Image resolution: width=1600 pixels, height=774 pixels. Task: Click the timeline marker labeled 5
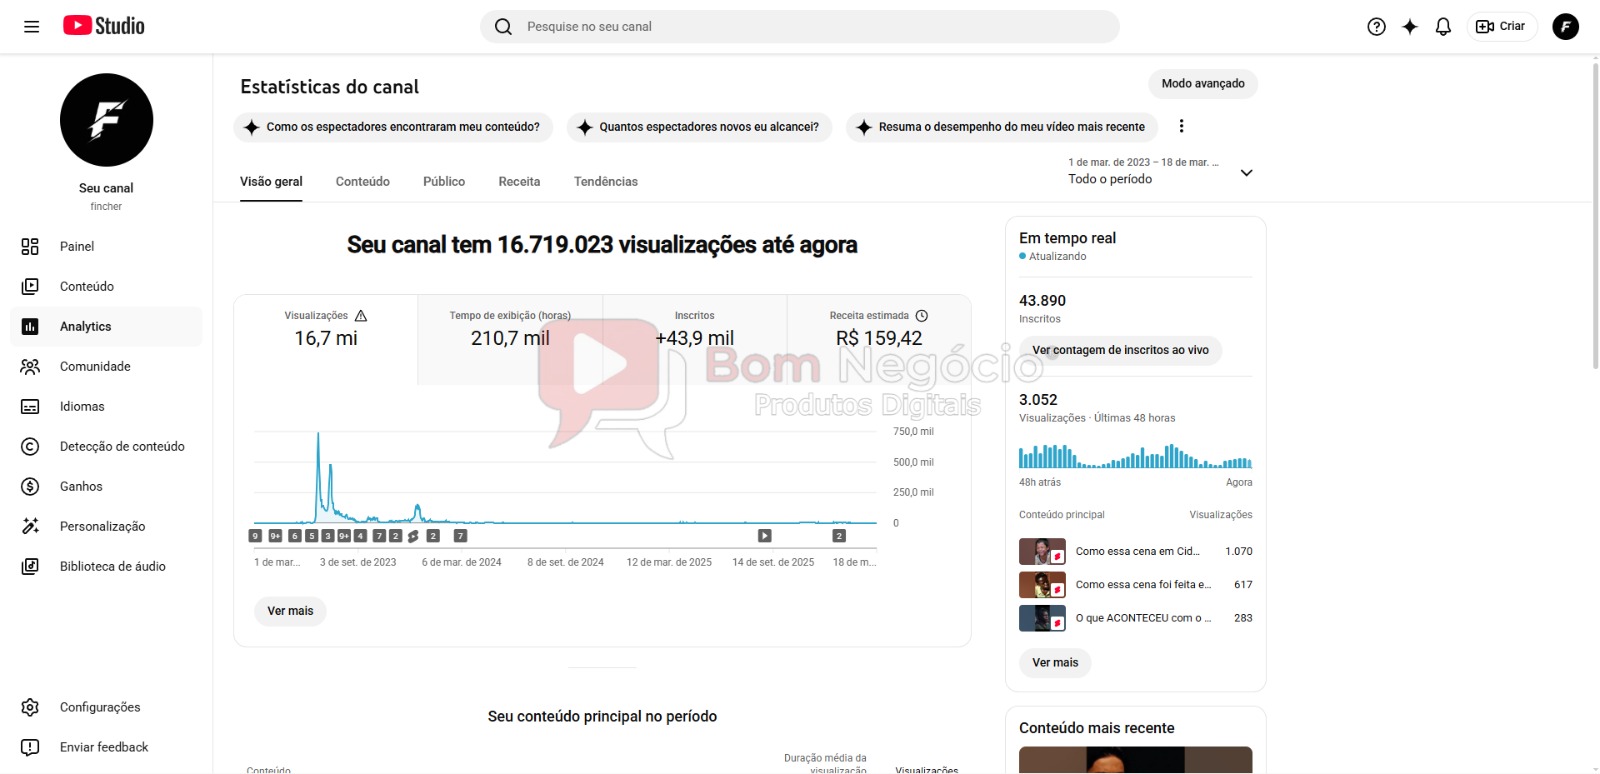(x=312, y=536)
